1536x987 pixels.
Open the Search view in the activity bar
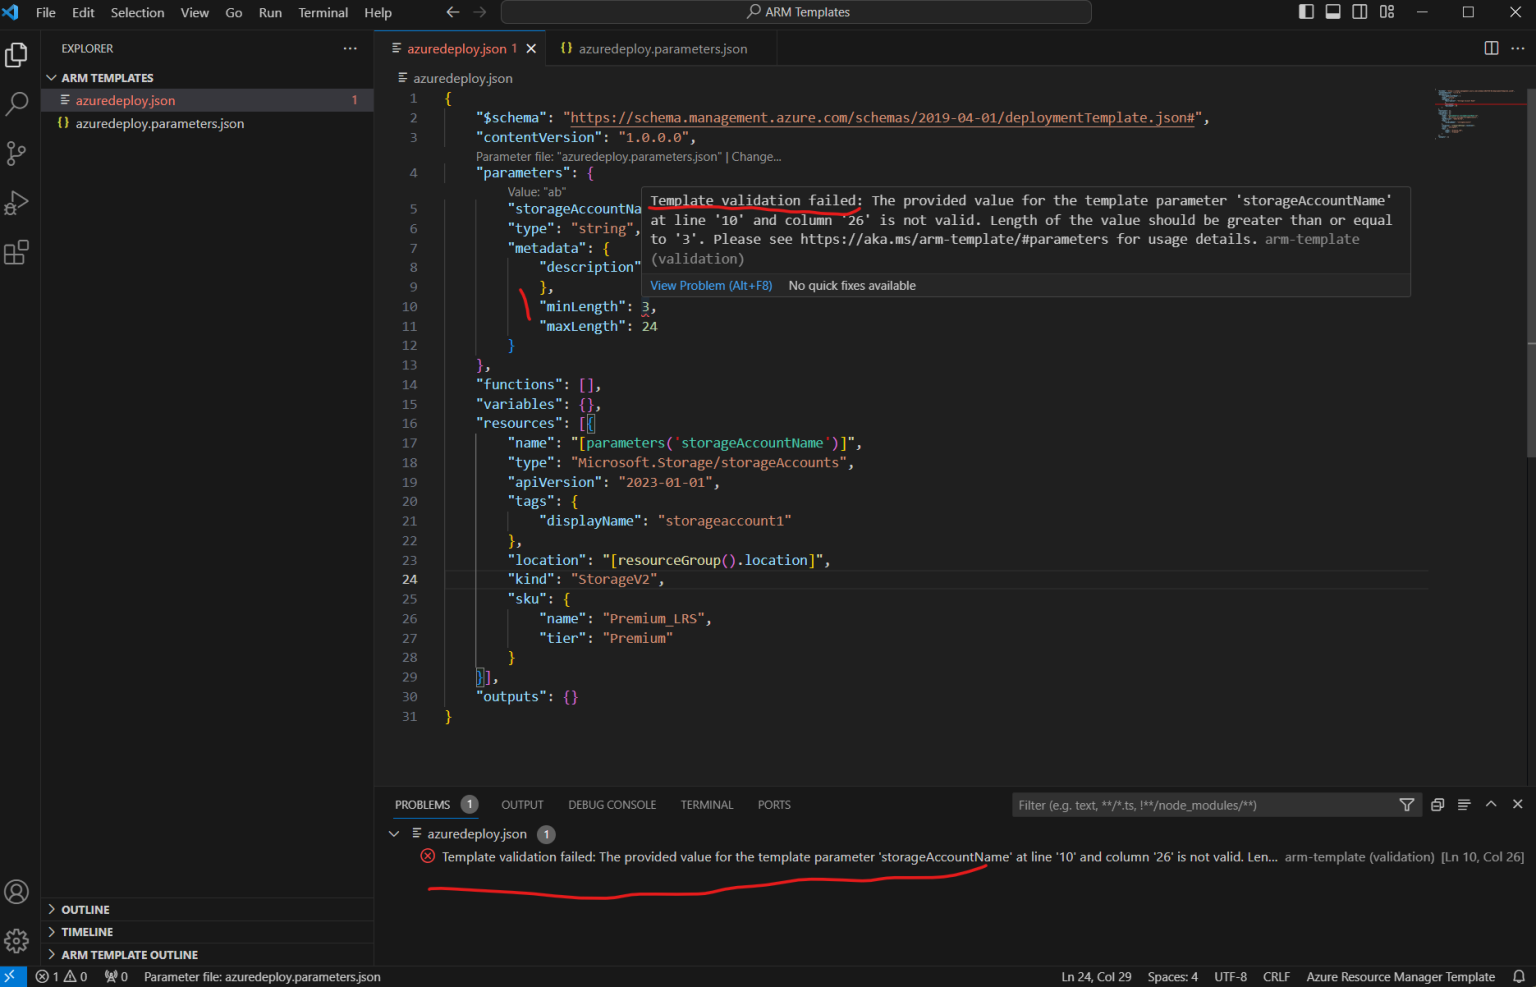(x=16, y=103)
